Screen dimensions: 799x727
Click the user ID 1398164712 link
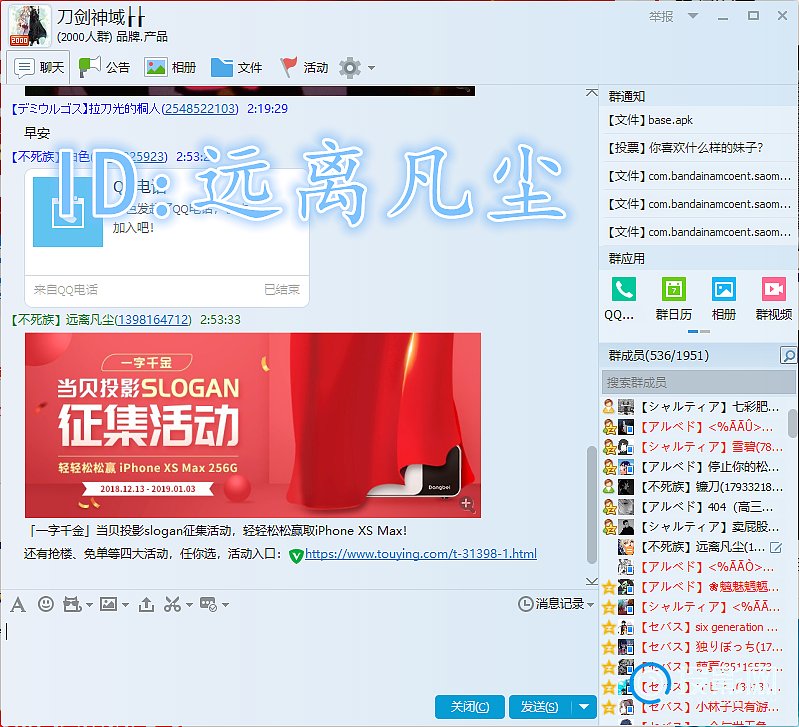(153, 320)
